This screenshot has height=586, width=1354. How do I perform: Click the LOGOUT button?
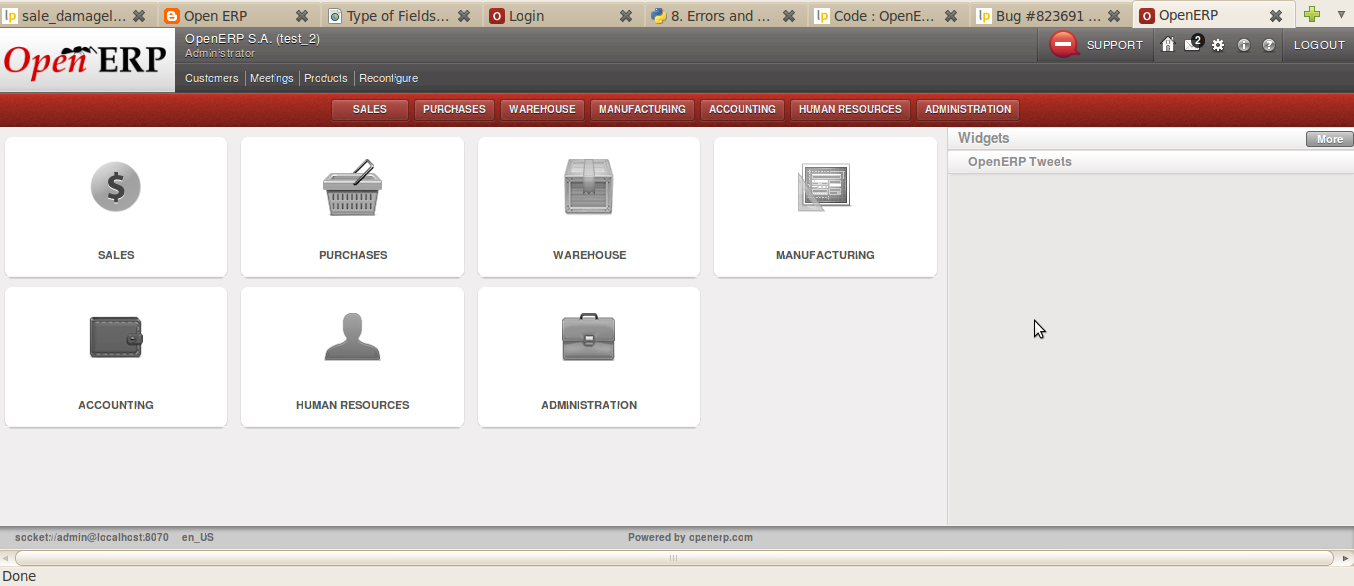(x=1319, y=45)
